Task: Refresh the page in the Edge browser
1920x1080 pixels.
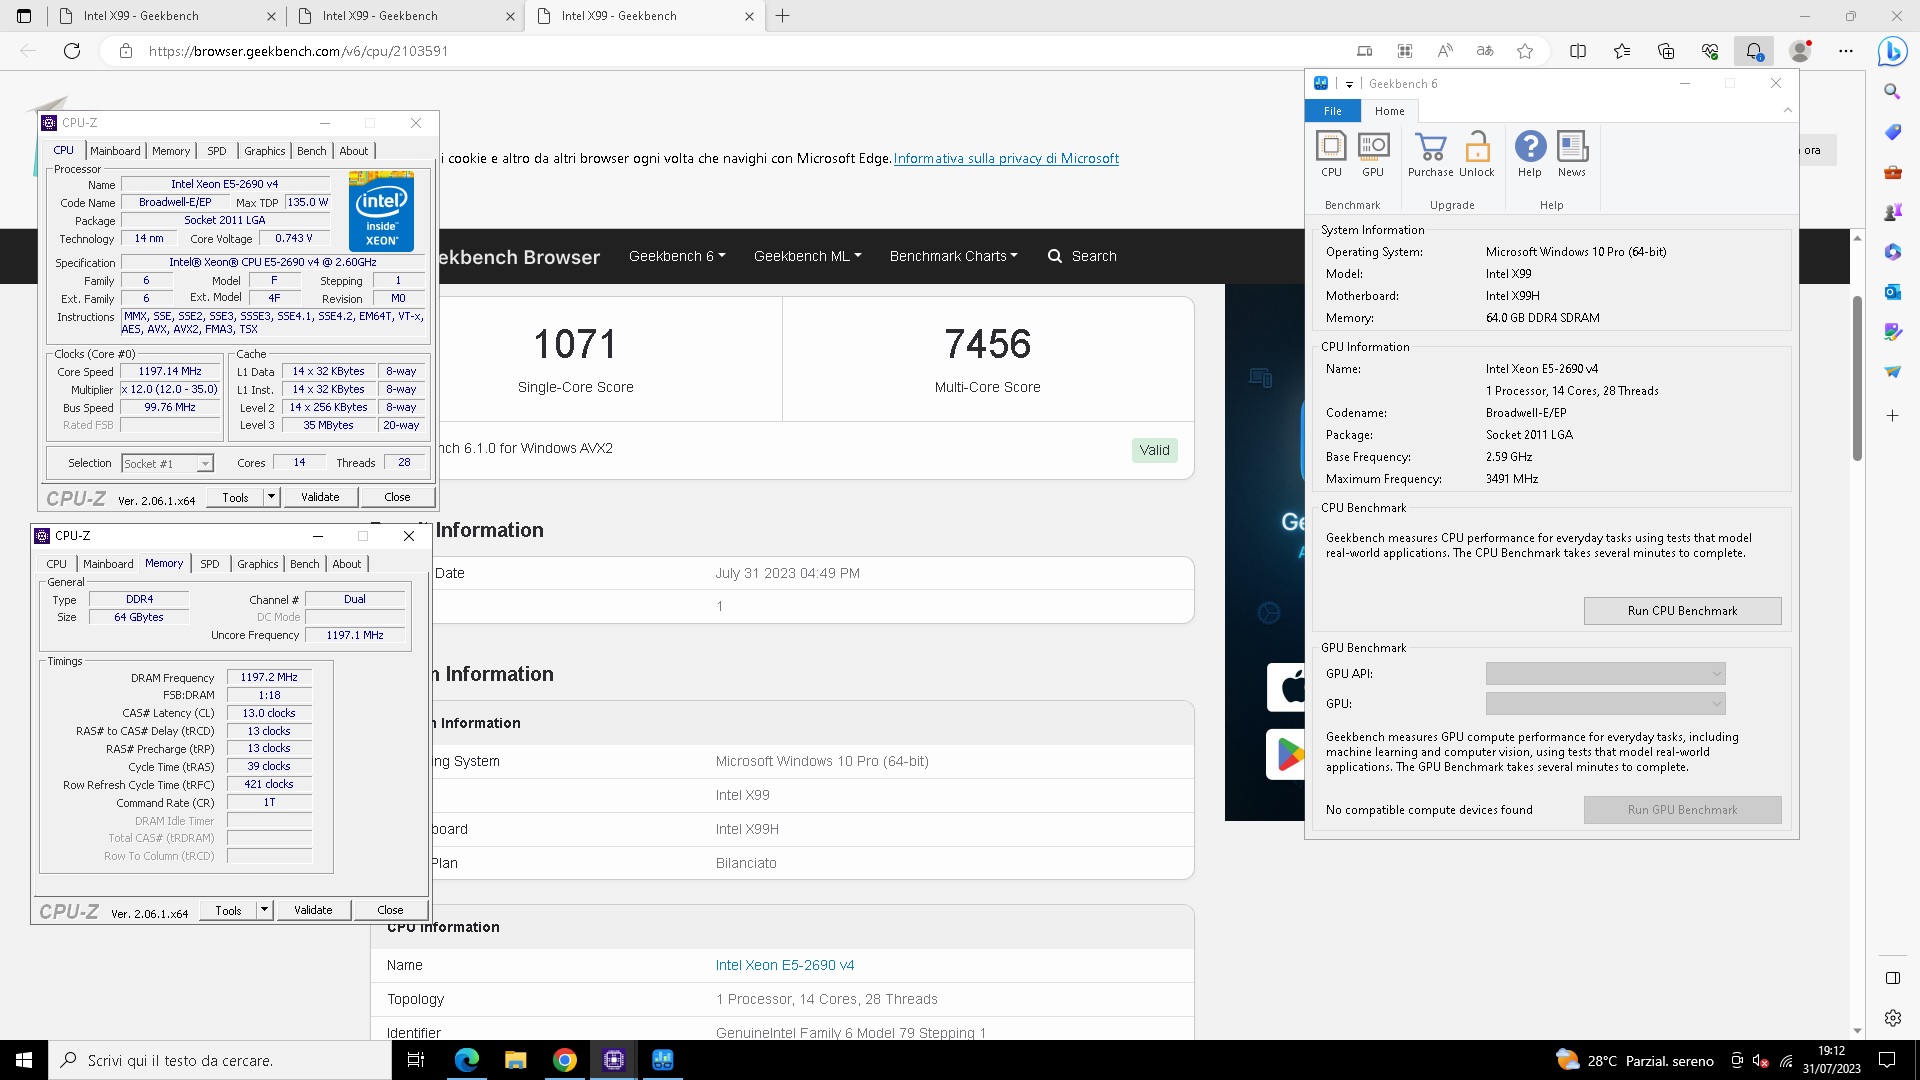Action: (x=72, y=51)
